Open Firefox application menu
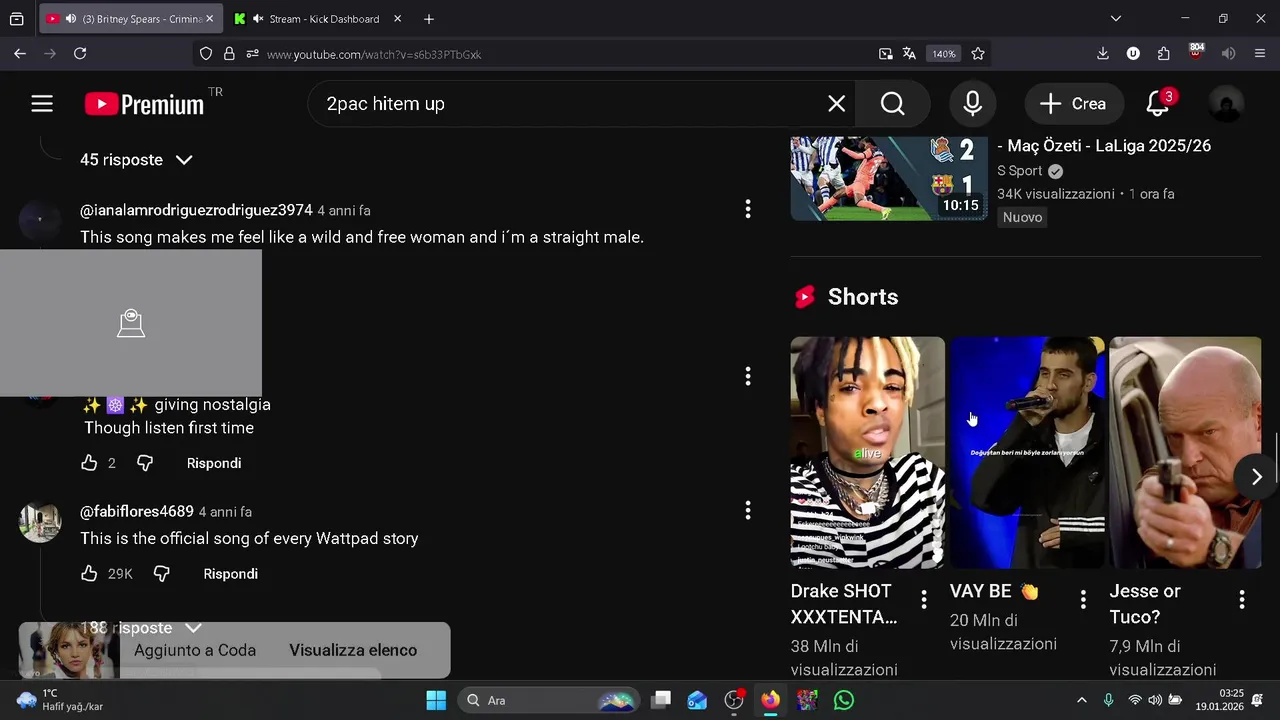This screenshot has width=1280, height=720. tap(1260, 54)
